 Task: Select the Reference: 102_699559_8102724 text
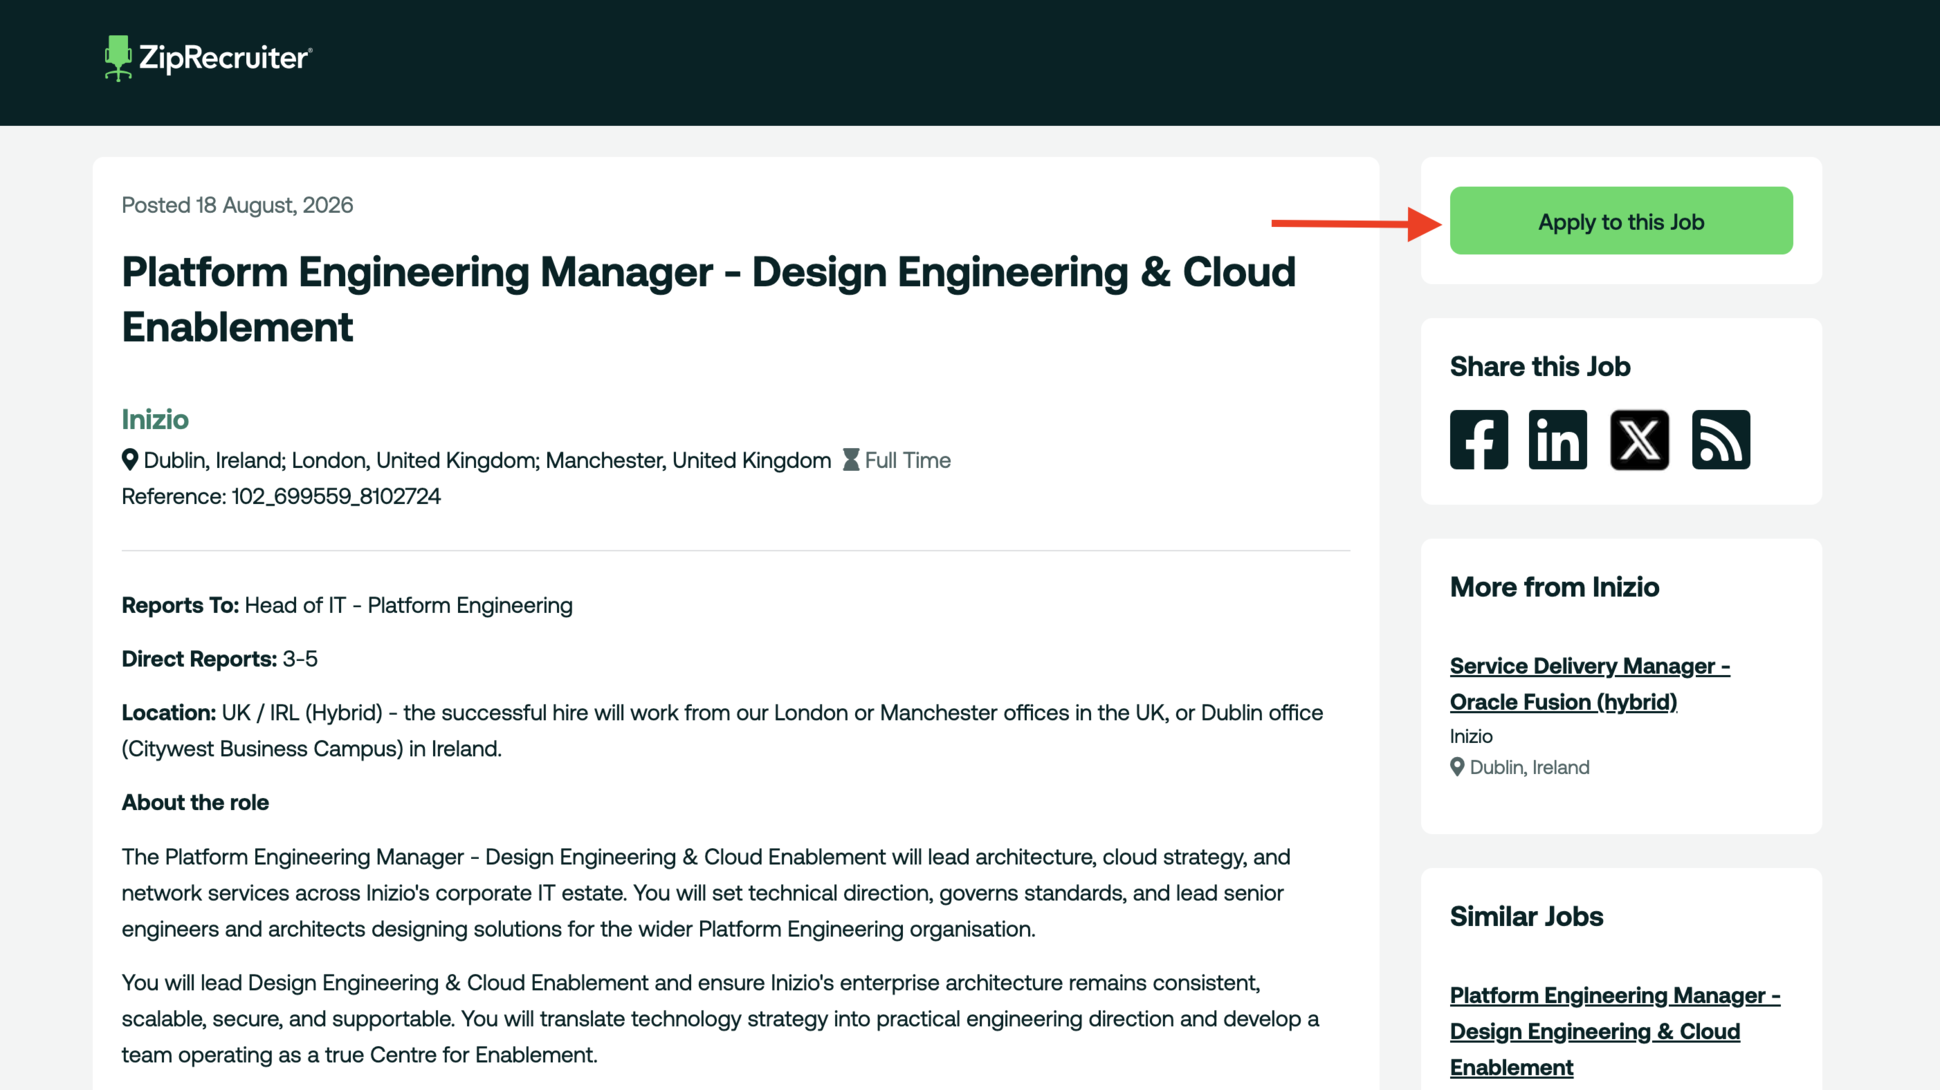pos(281,497)
